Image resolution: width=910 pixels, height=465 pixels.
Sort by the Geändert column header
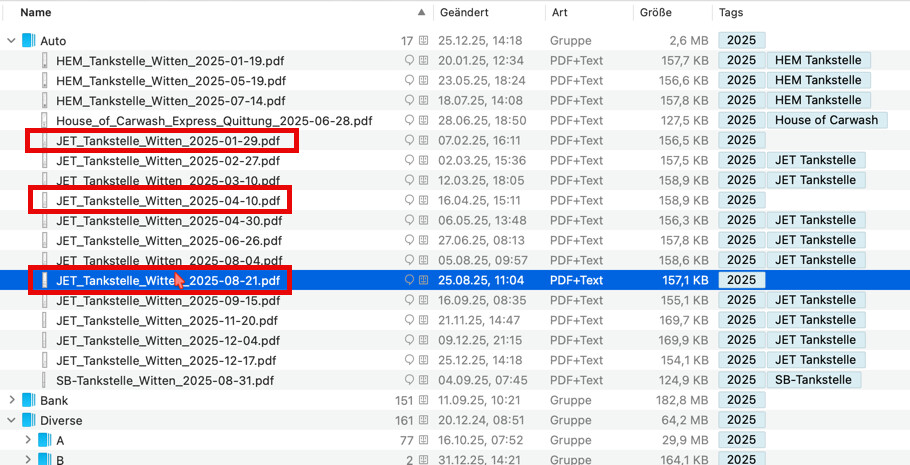[x=464, y=13]
